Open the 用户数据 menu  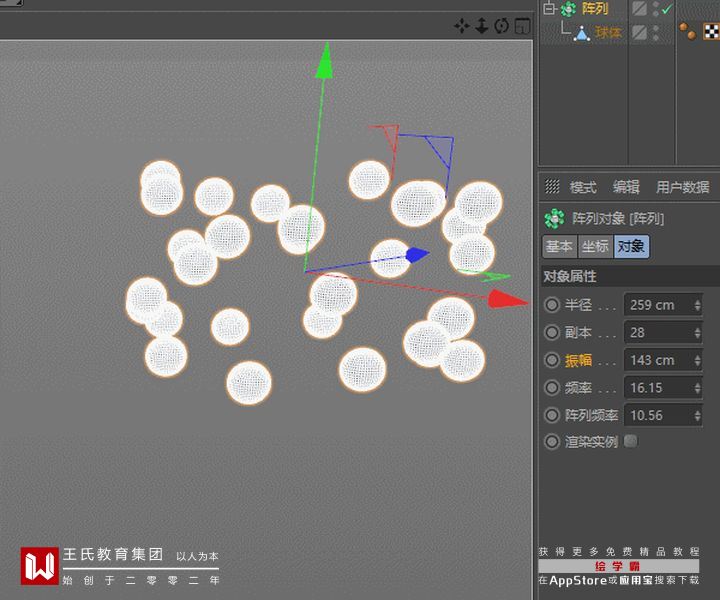pyautogui.click(x=682, y=187)
